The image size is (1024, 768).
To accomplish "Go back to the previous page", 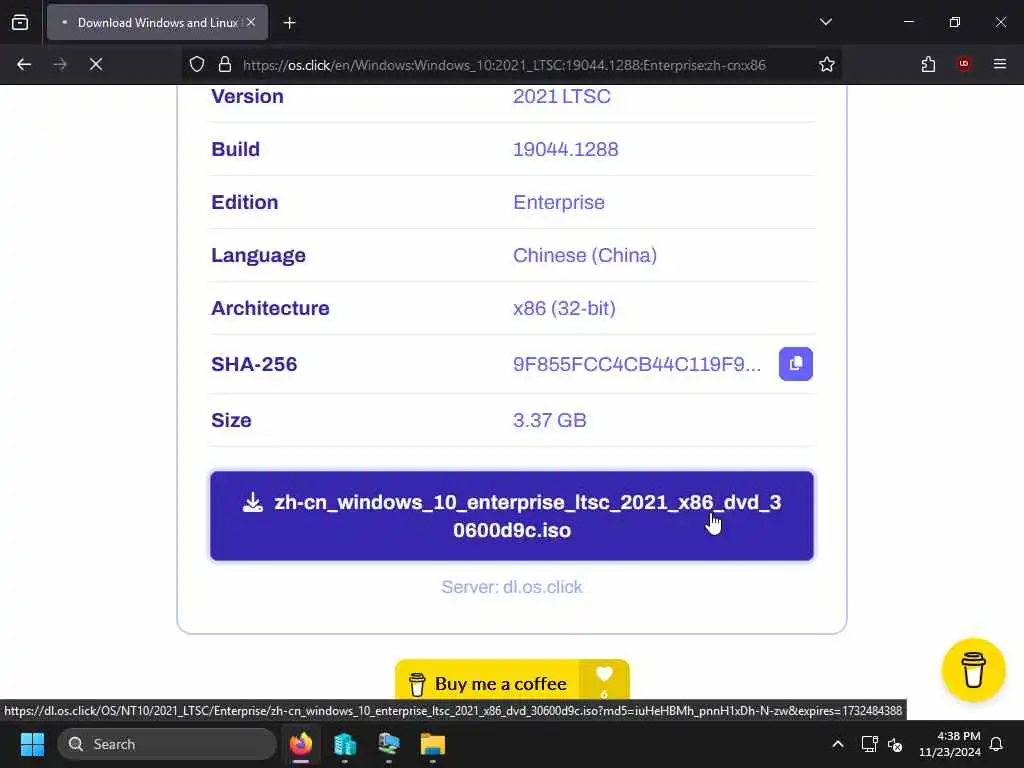I will point(24,64).
